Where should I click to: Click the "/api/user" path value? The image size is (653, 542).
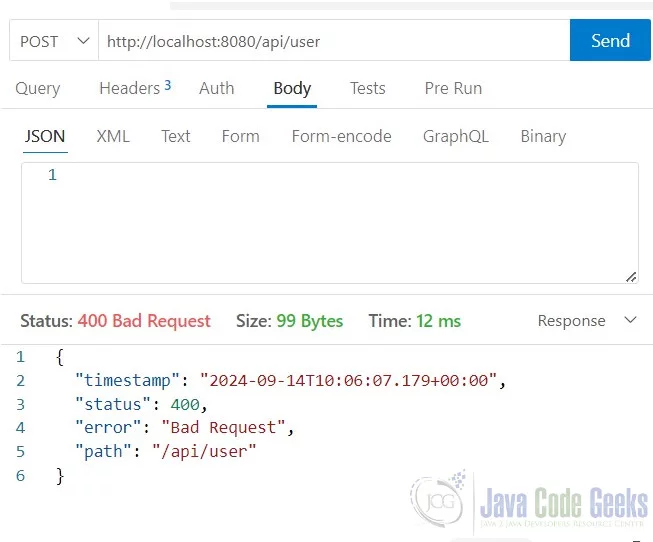204,451
